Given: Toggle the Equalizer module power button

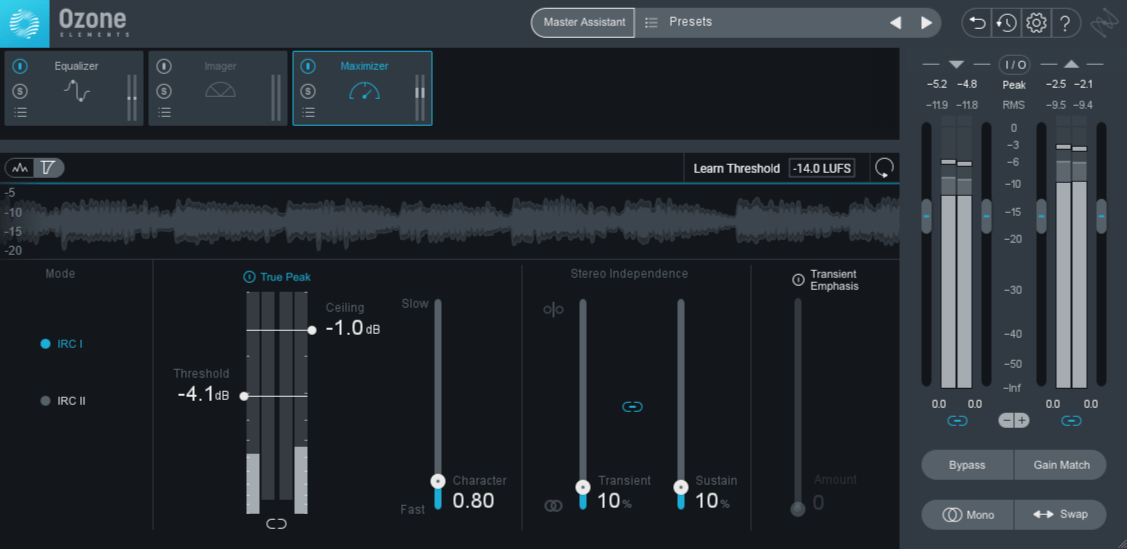Looking at the screenshot, I should pyautogui.click(x=21, y=66).
